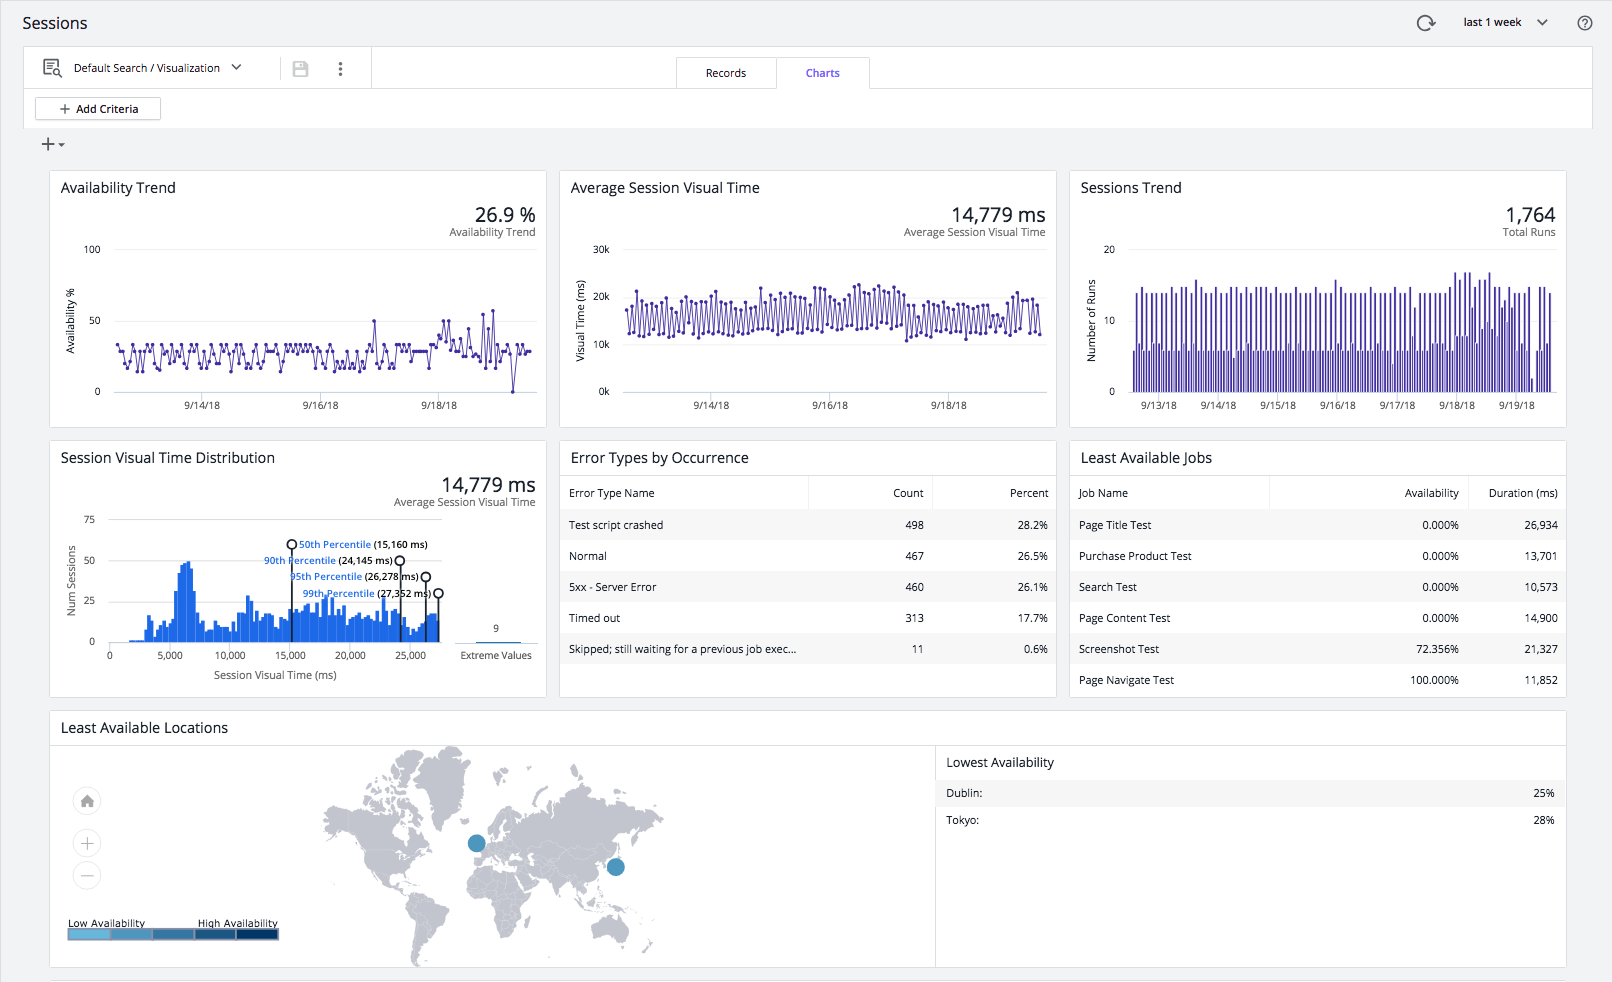Click the Availability Trend panel title
The height and width of the screenshot is (982, 1612).
tap(118, 188)
